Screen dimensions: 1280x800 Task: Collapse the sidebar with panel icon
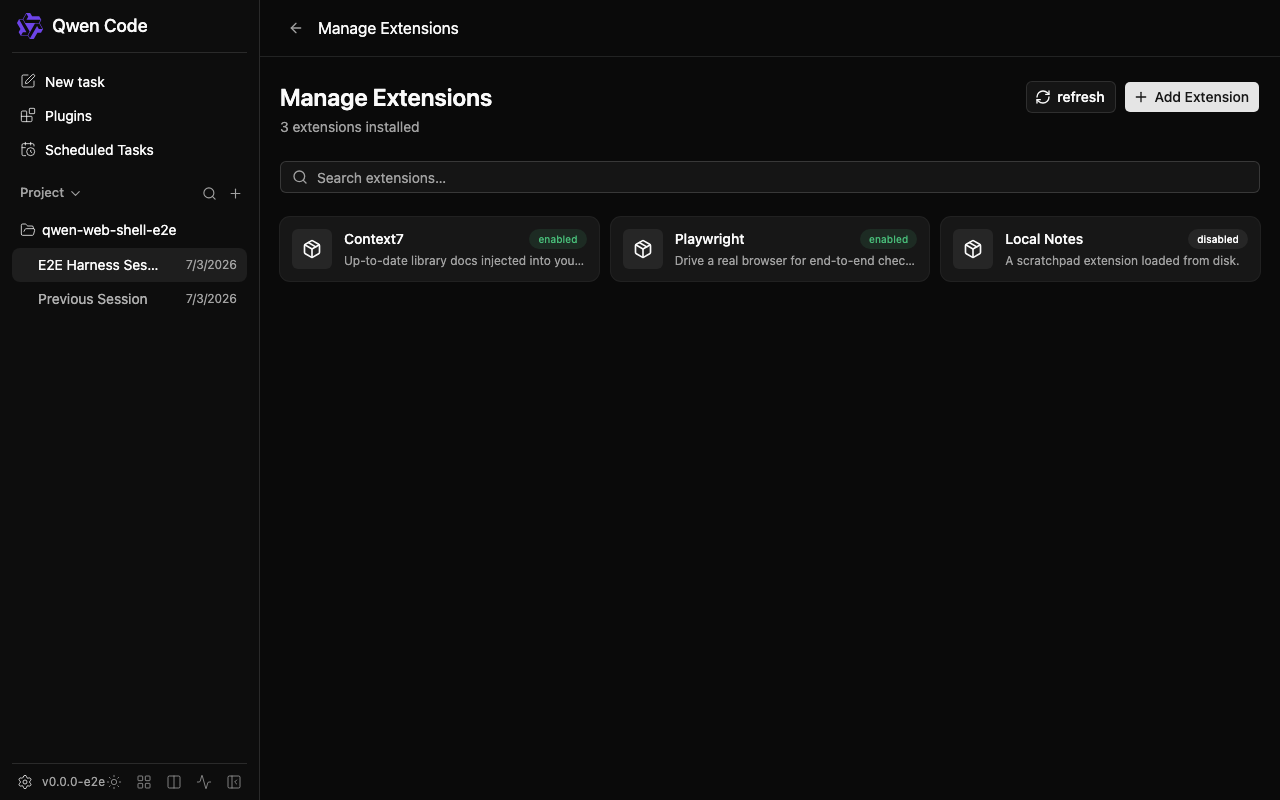click(x=234, y=782)
